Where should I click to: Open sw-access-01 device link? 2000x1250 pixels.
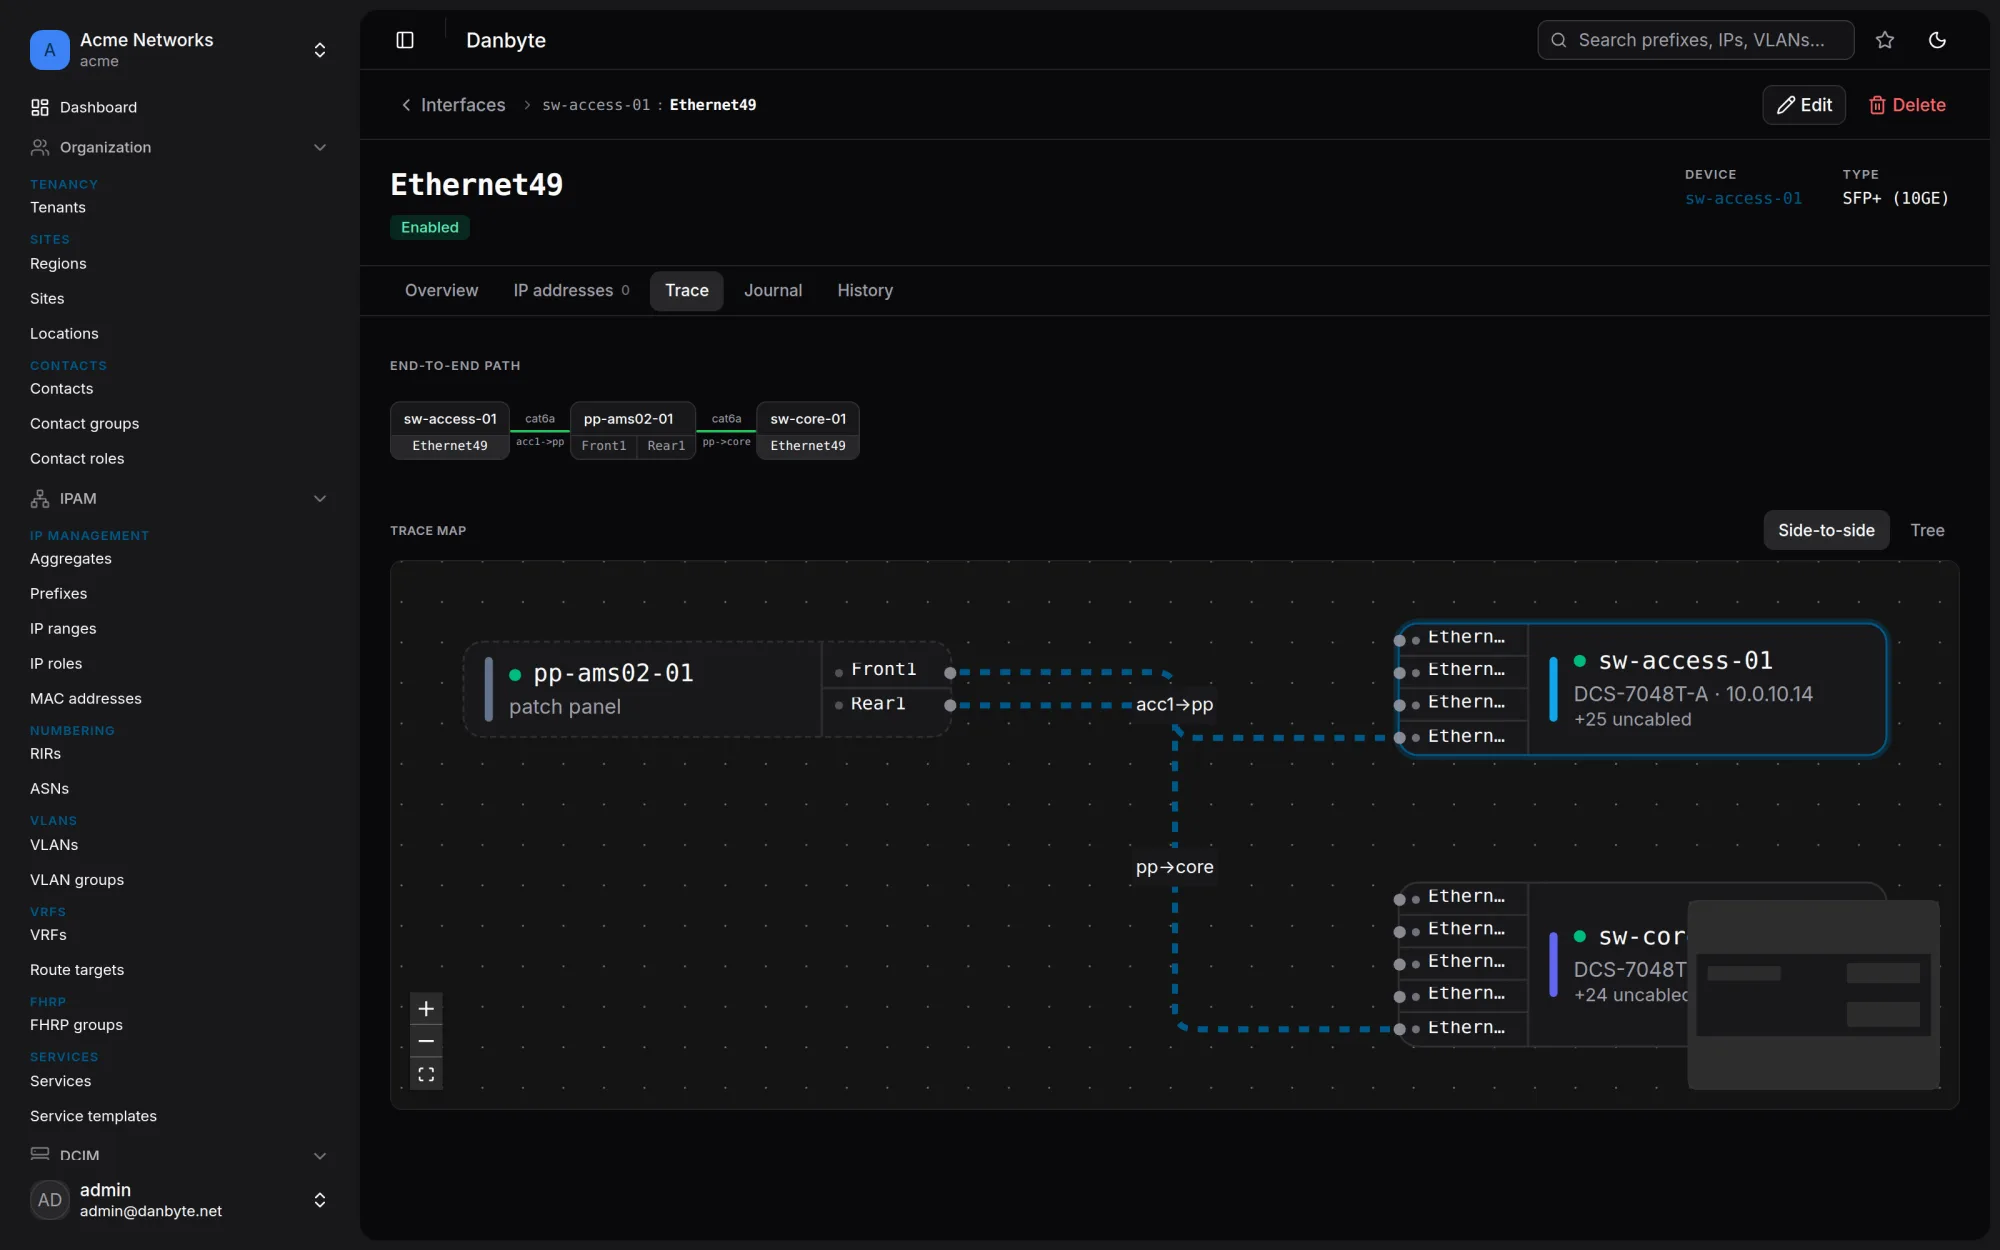click(1743, 198)
